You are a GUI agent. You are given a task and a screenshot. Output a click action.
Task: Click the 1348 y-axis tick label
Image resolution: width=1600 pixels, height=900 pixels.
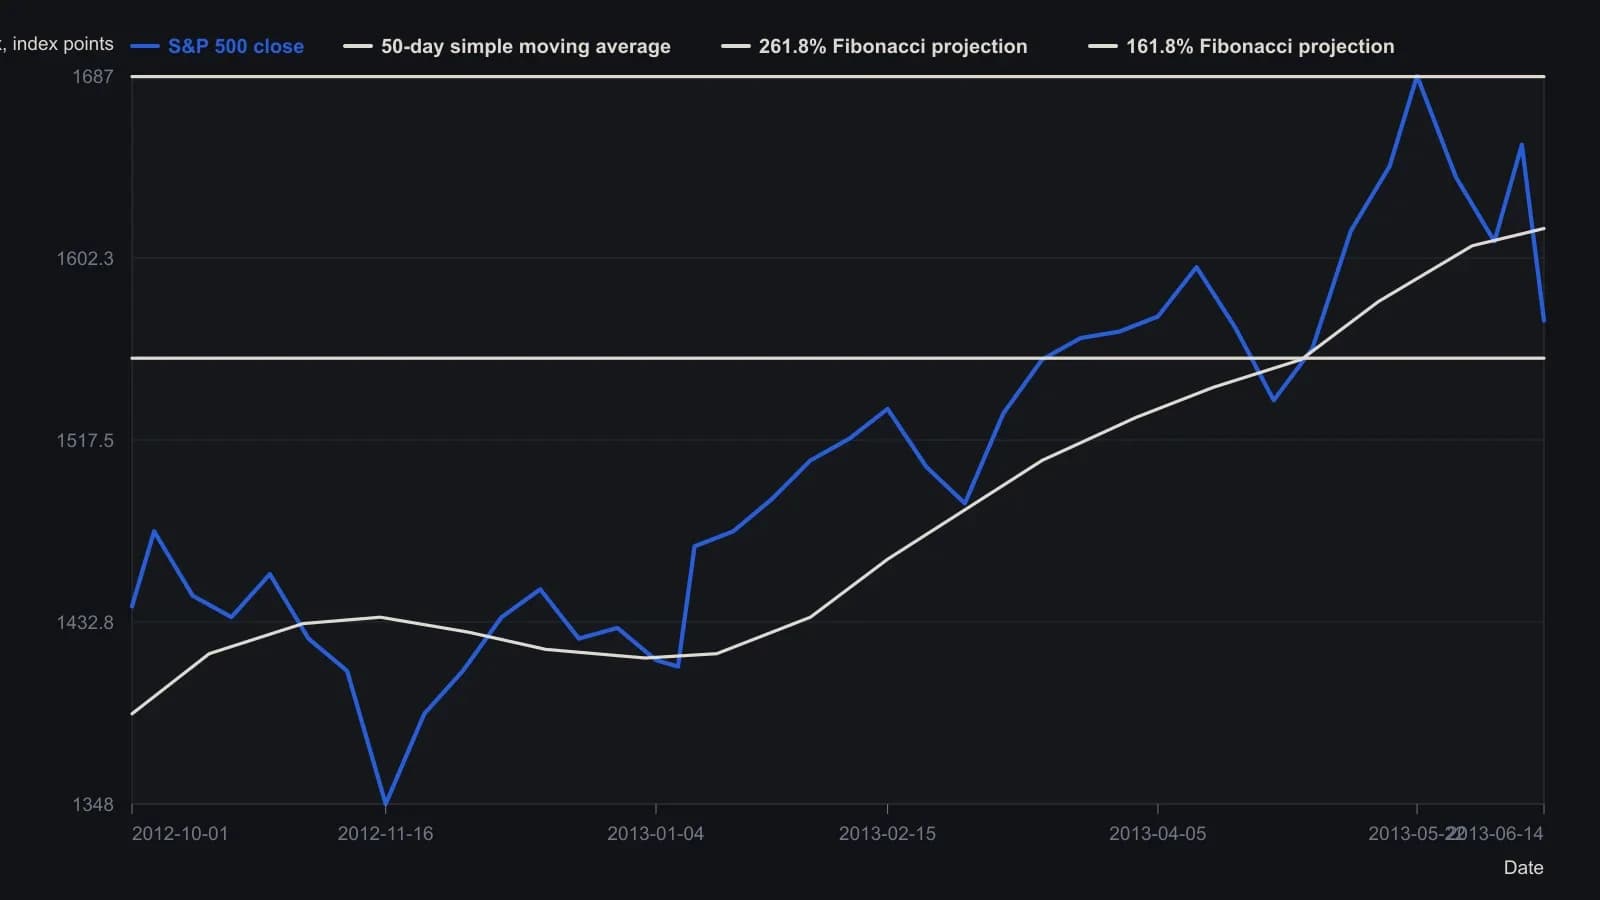93,804
